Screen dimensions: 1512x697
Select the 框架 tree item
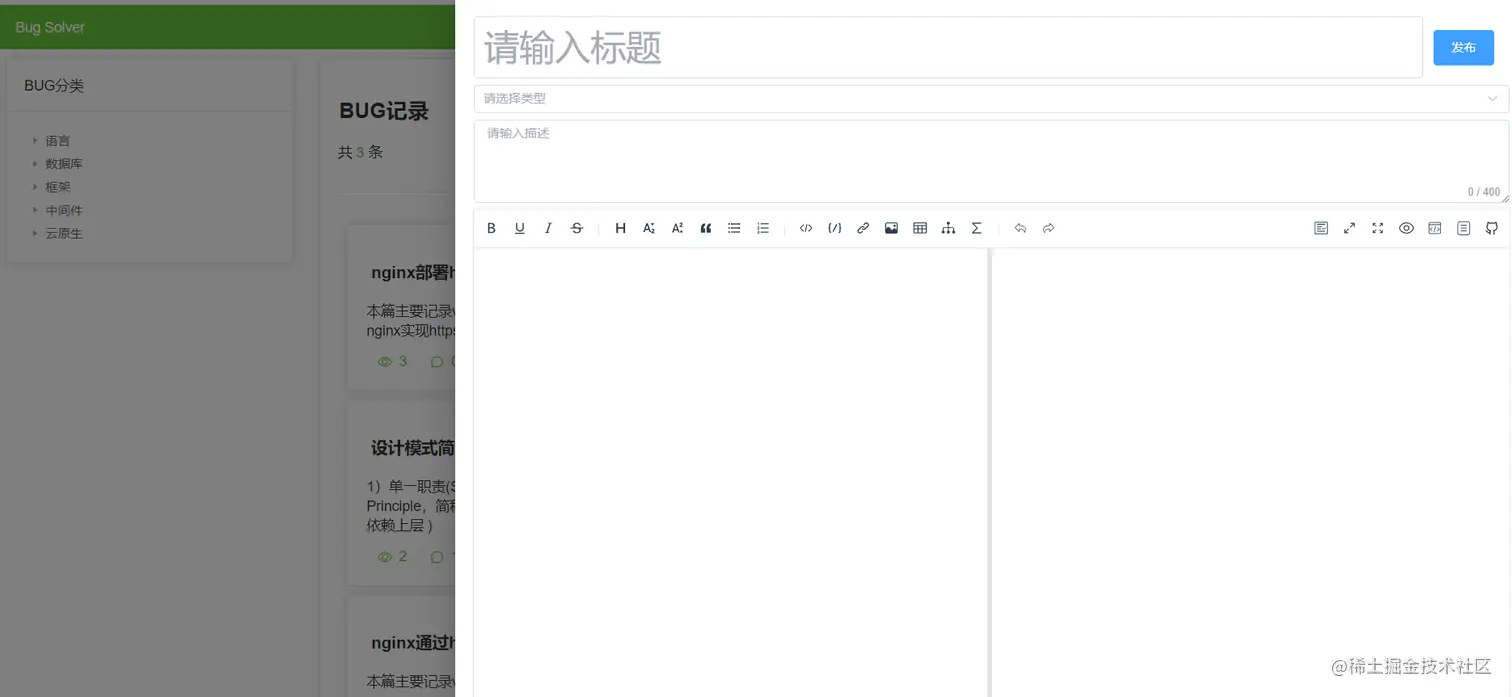click(58, 187)
